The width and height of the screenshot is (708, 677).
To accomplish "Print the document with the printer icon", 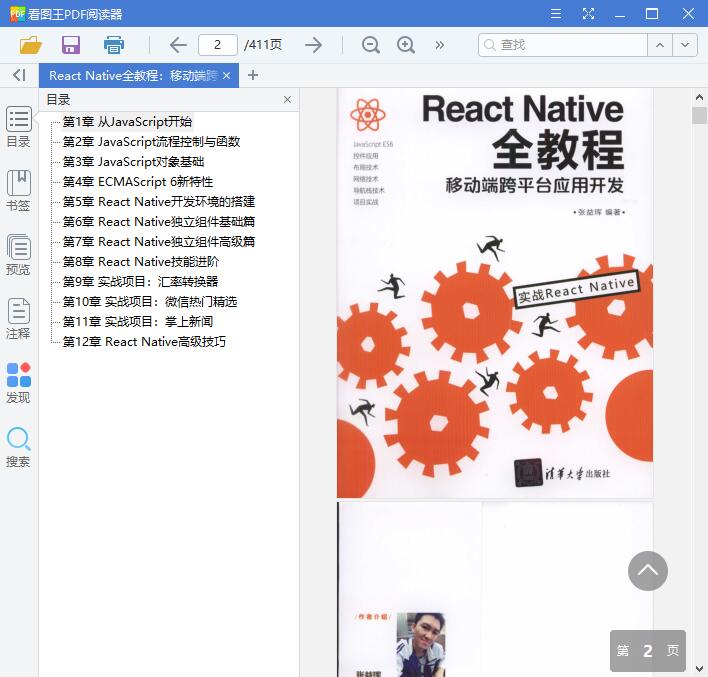I will (x=113, y=45).
